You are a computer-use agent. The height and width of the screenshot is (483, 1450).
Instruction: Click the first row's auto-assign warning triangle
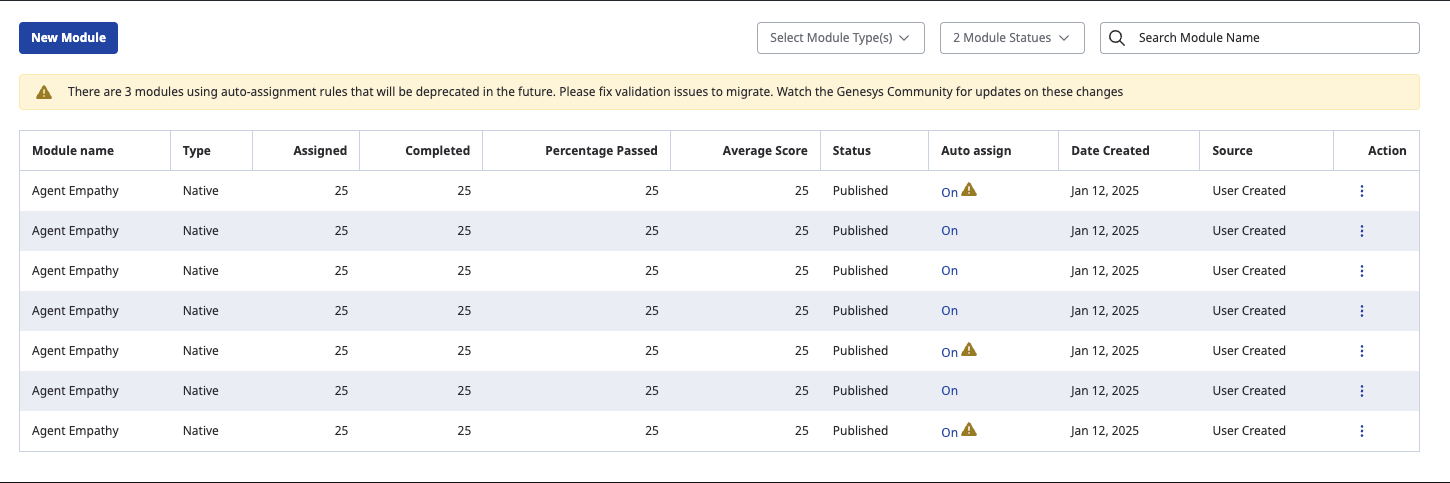[x=969, y=189]
